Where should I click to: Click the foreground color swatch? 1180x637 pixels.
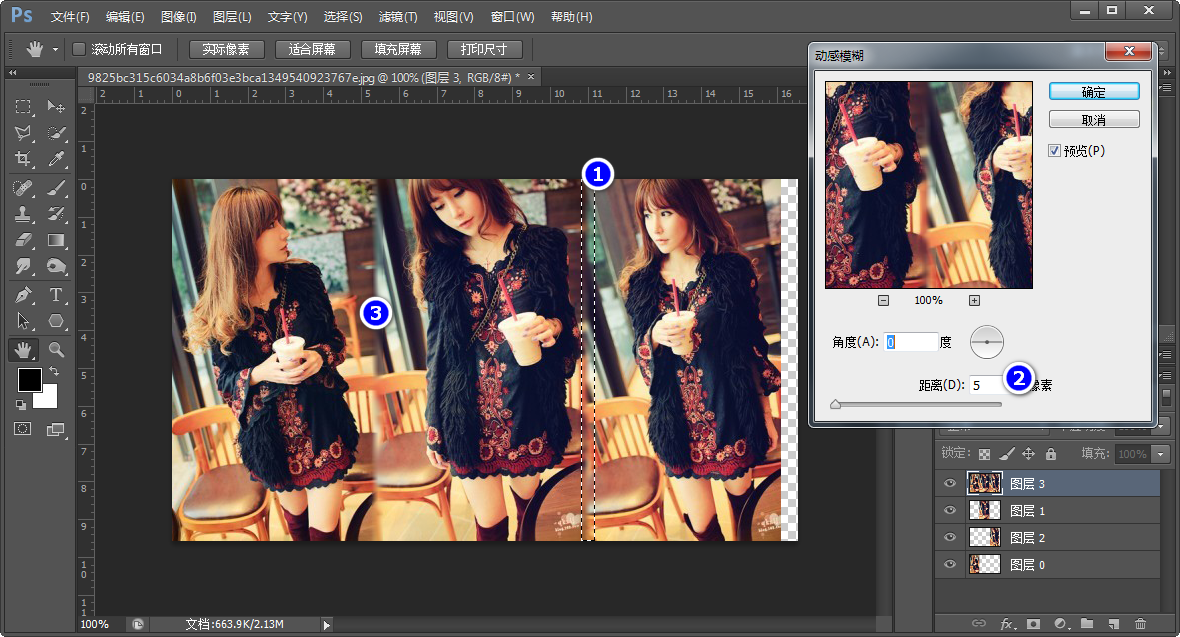[x=29, y=380]
